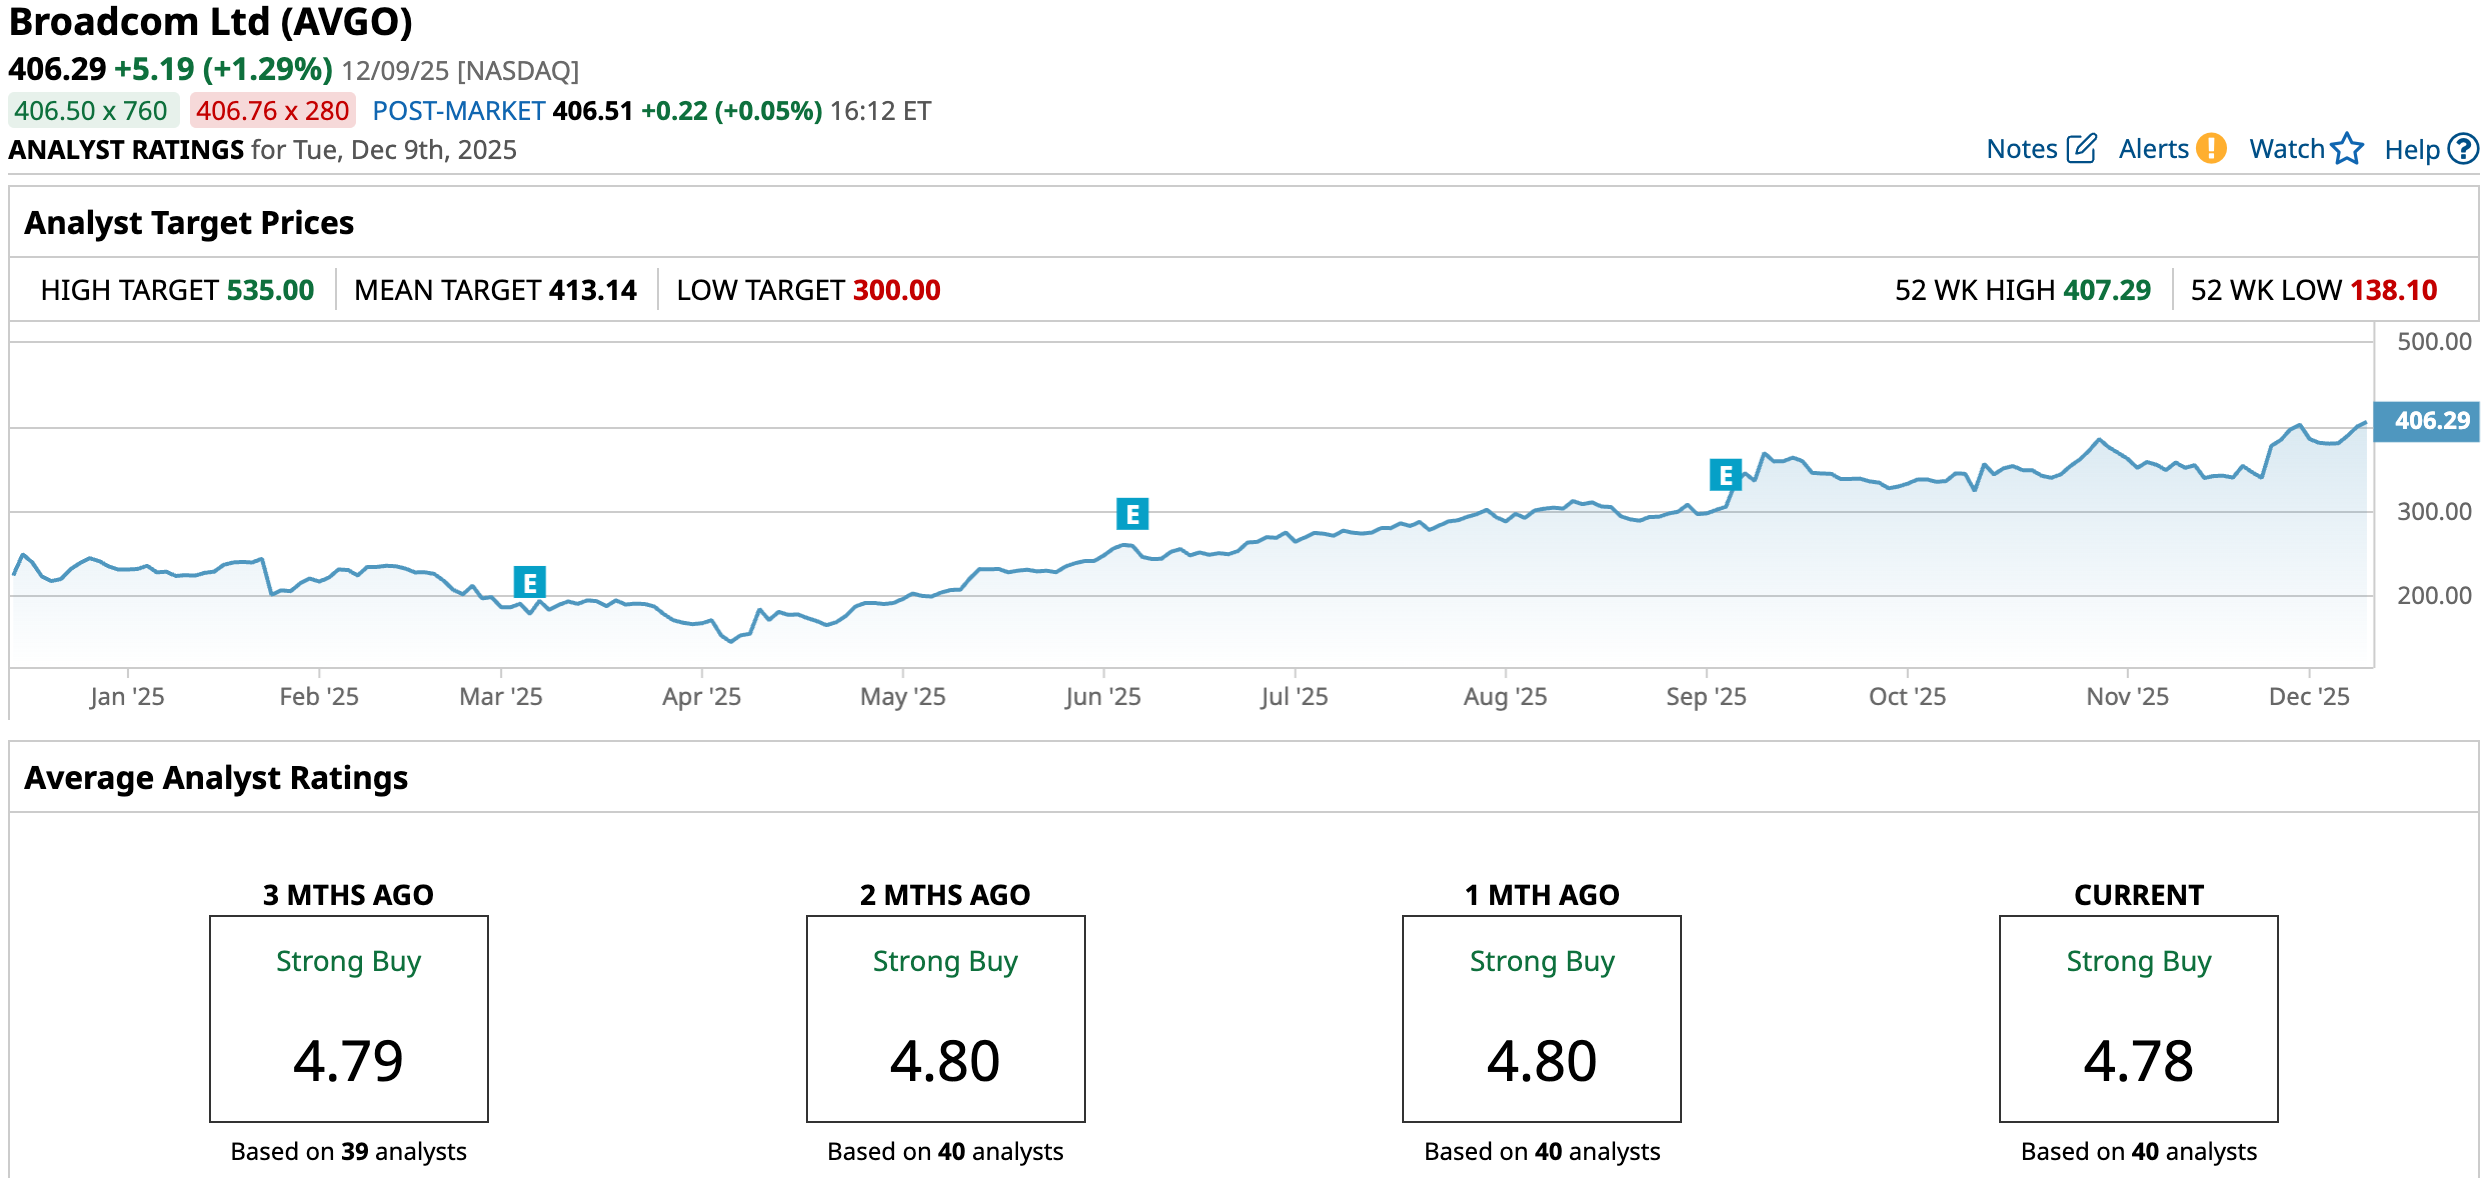Click the green bid quote 406.50 x 760
2492x1178 pixels.
[92, 111]
